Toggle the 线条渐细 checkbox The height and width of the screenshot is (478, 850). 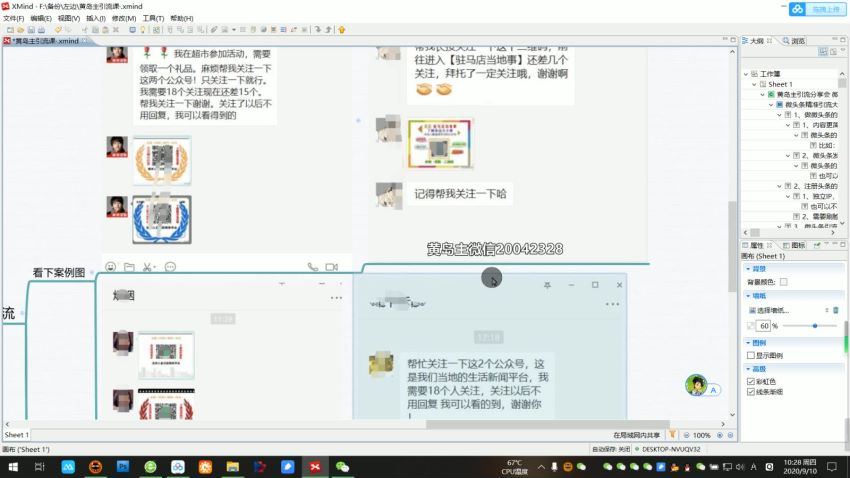751,391
